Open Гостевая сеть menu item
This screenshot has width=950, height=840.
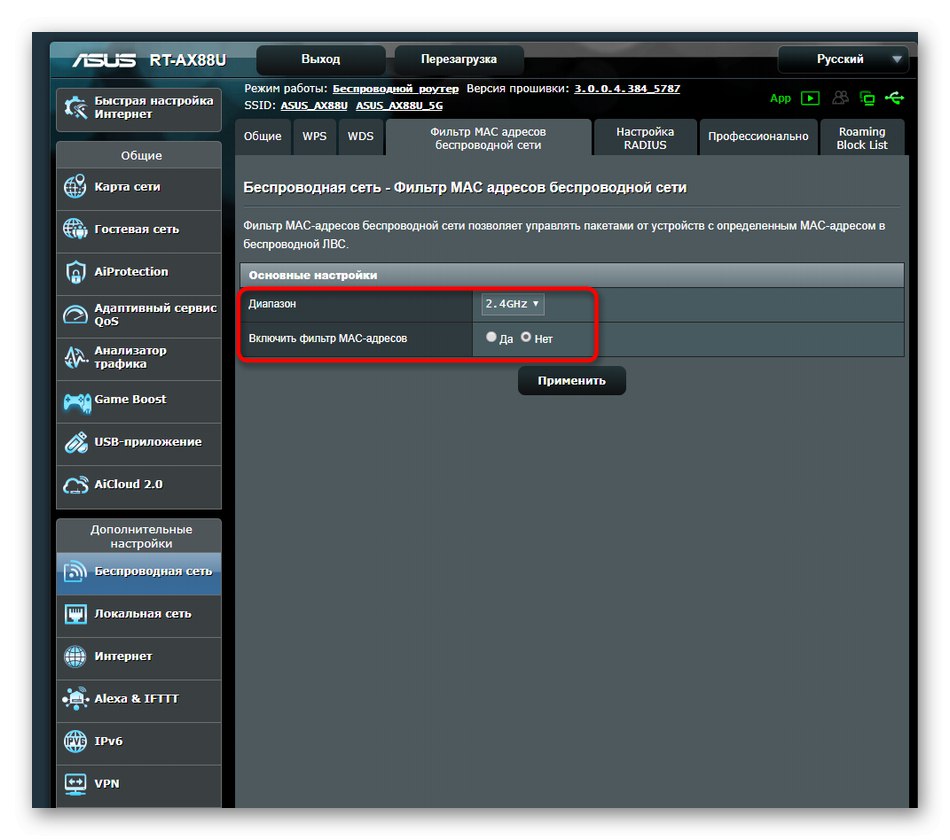(139, 230)
